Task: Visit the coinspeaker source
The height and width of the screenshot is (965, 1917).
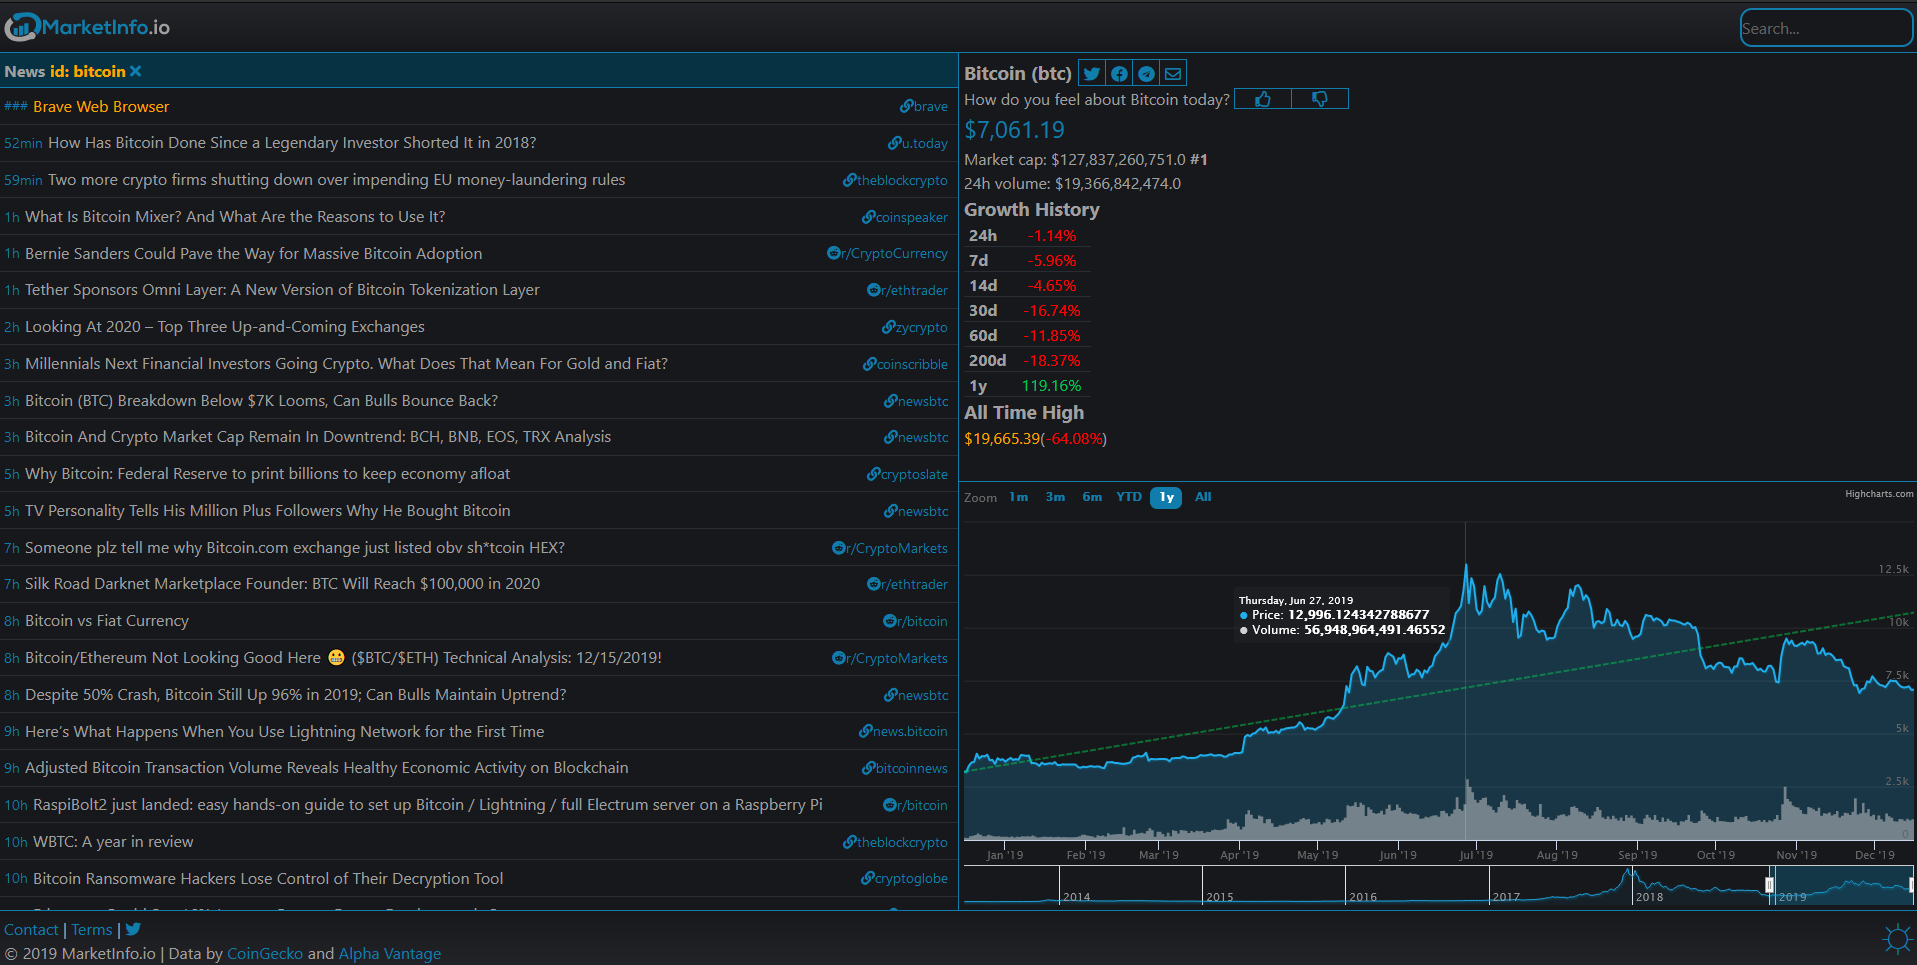Action: (904, 217)
